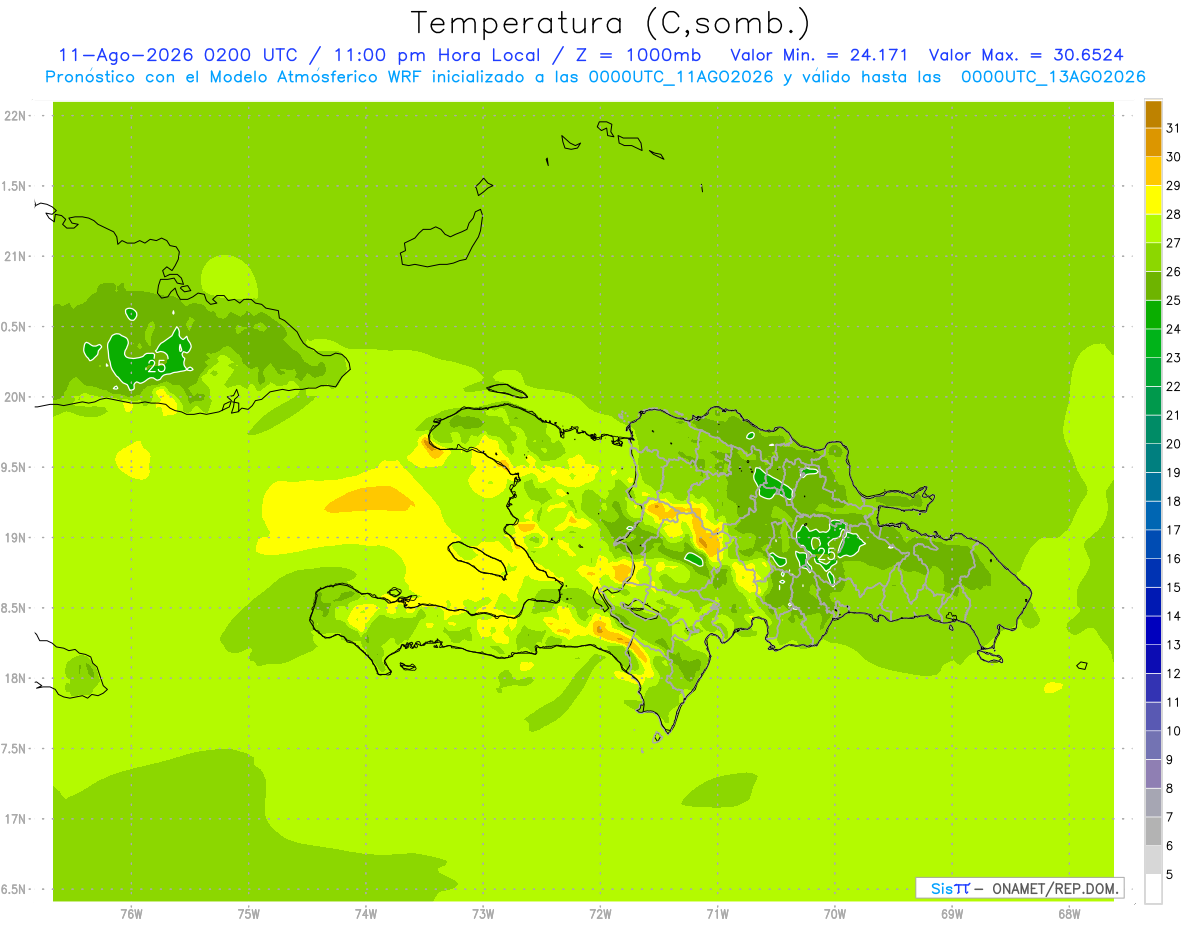Image resolution: width=1200 pixels, height=927 pixels.
Task: Click the legend swatch between 27 and 28
Action: tap(1153, 229)
